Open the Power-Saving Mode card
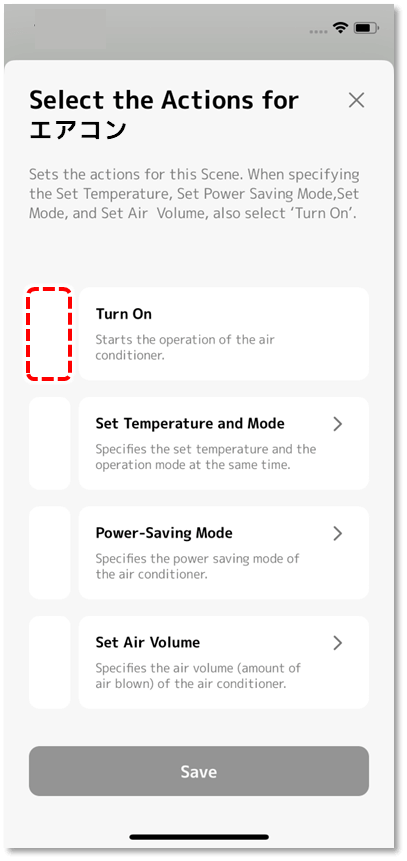 point(224,552)
